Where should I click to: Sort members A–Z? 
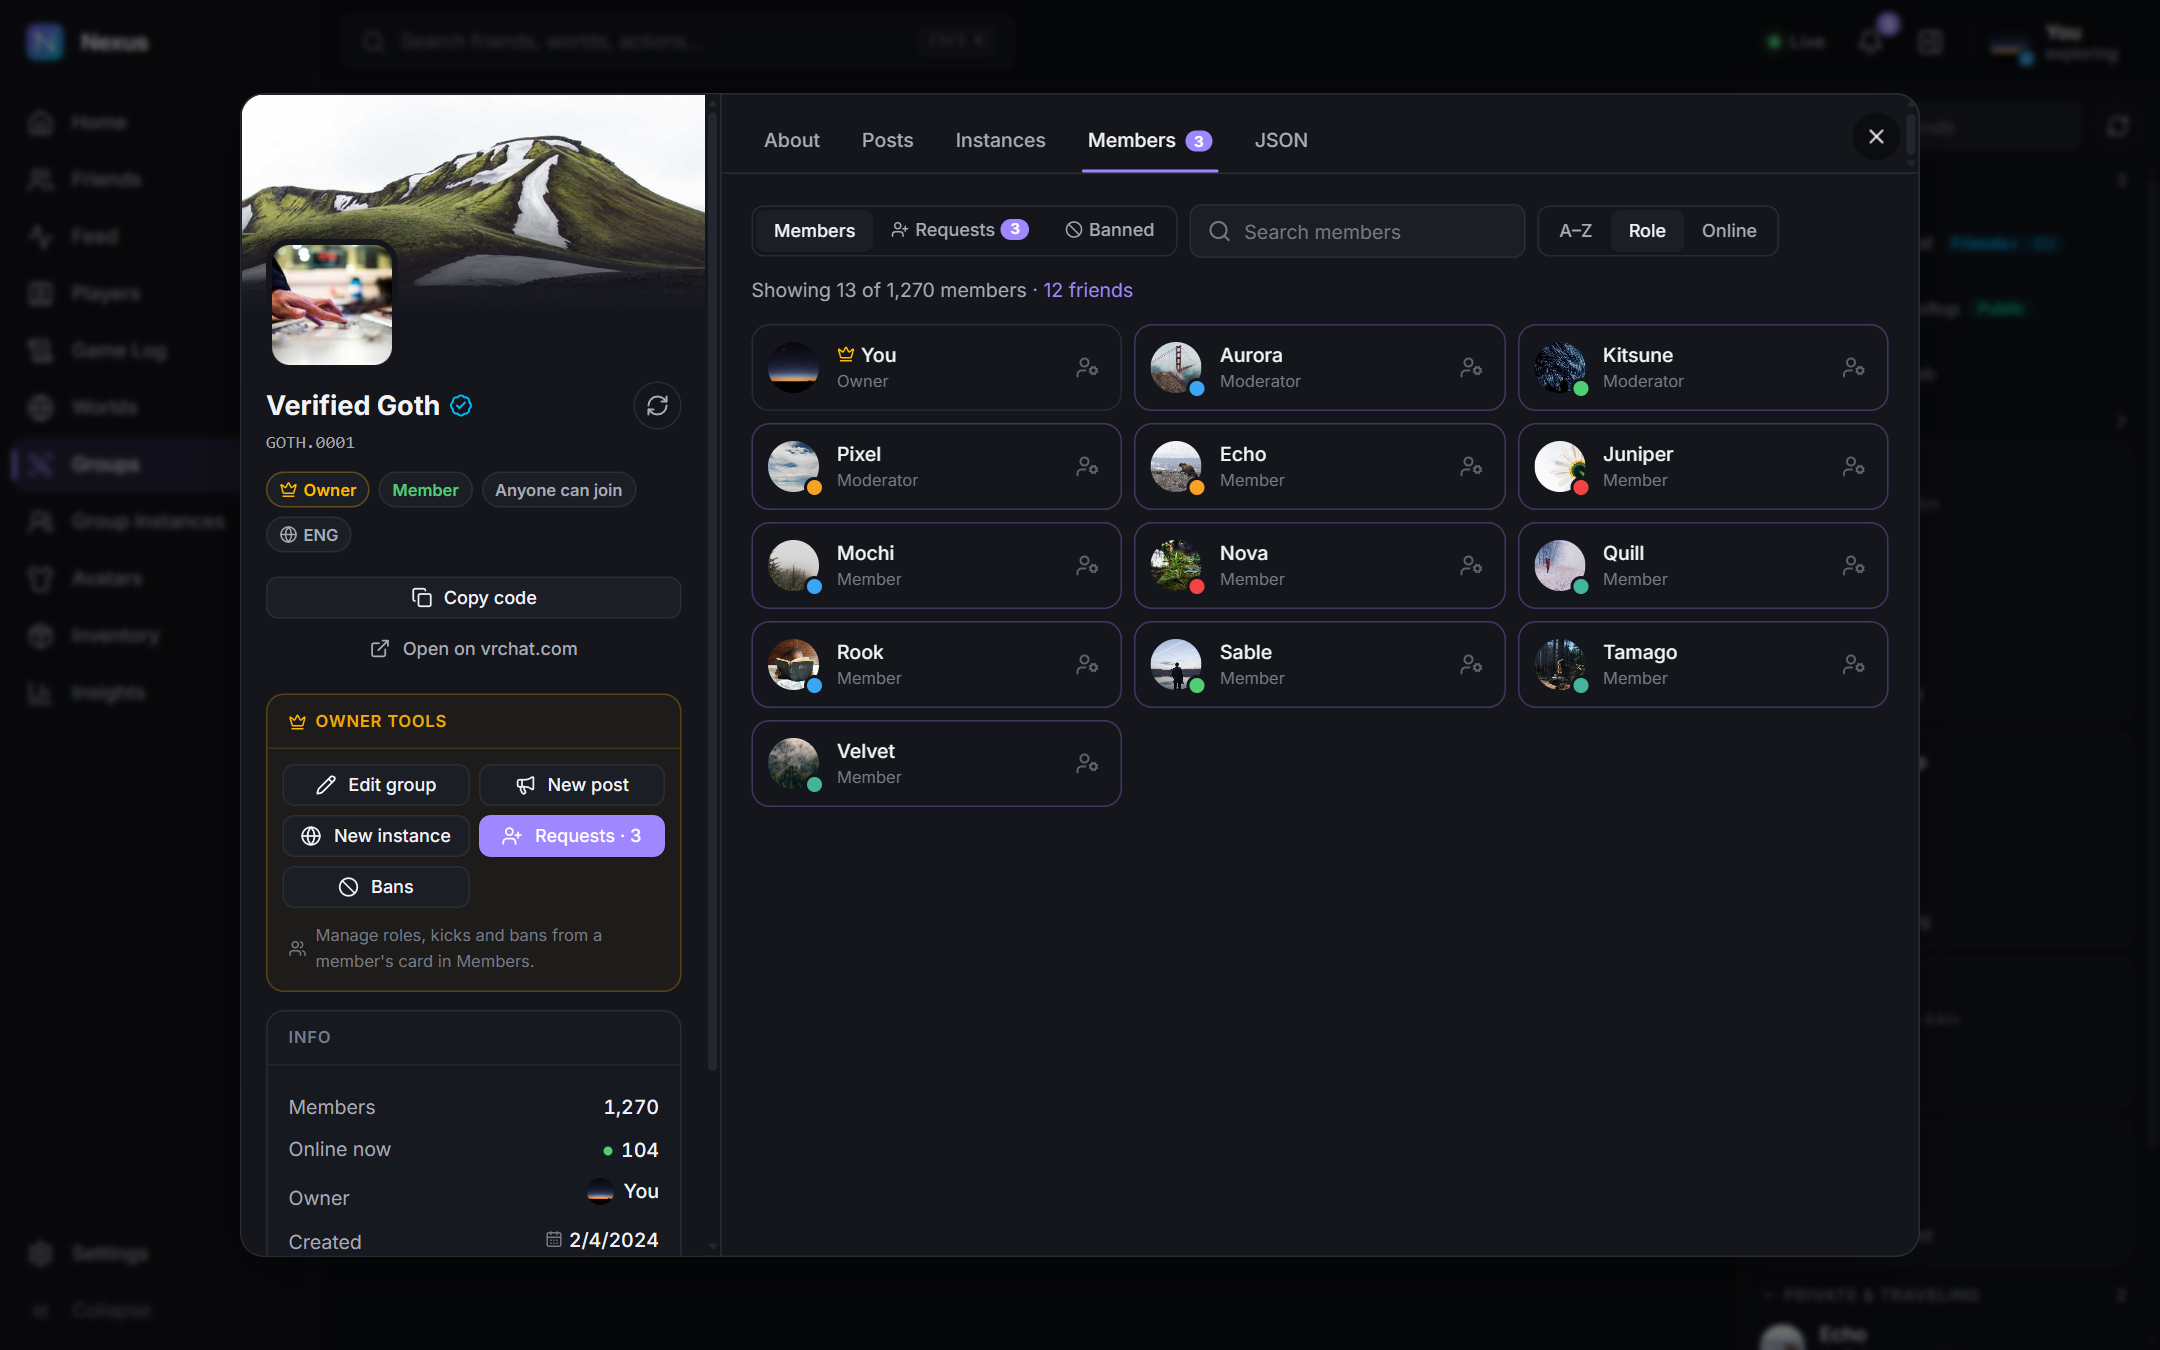coord(1575,231)
